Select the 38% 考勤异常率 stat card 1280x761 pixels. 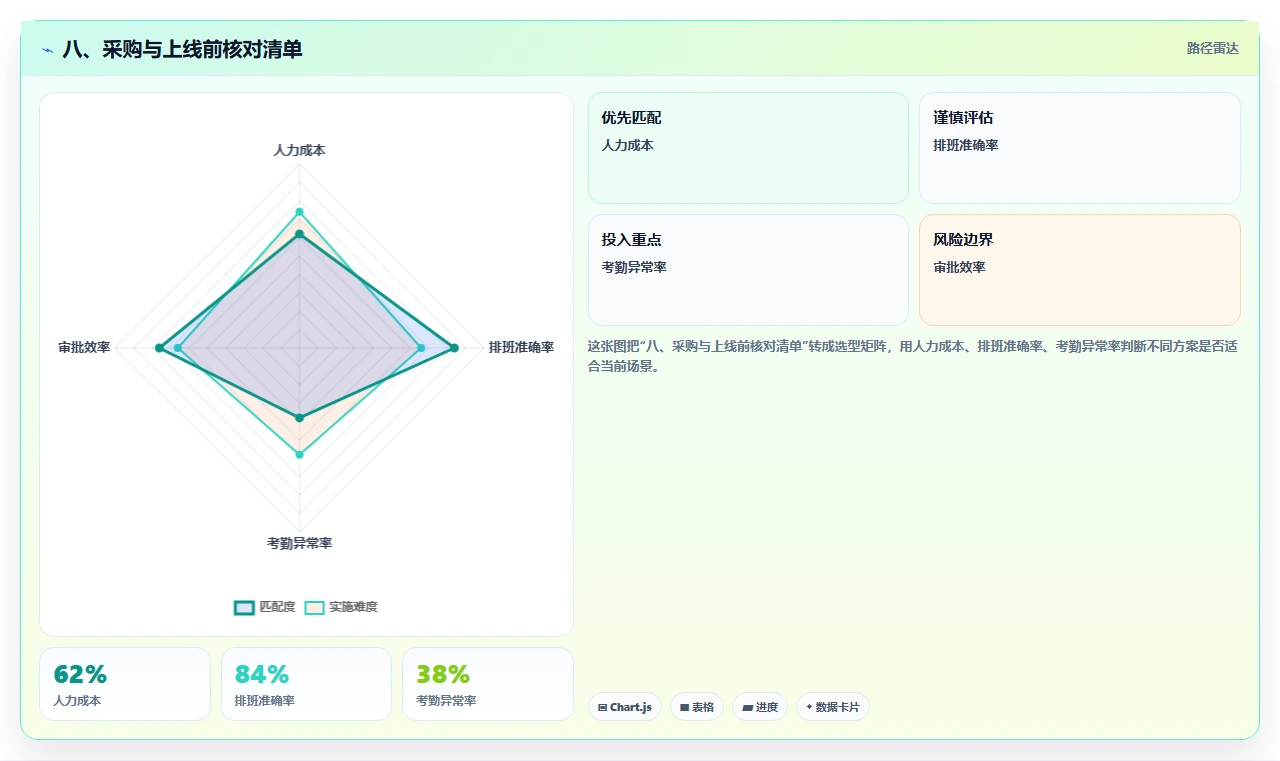[x=488, y=684]
